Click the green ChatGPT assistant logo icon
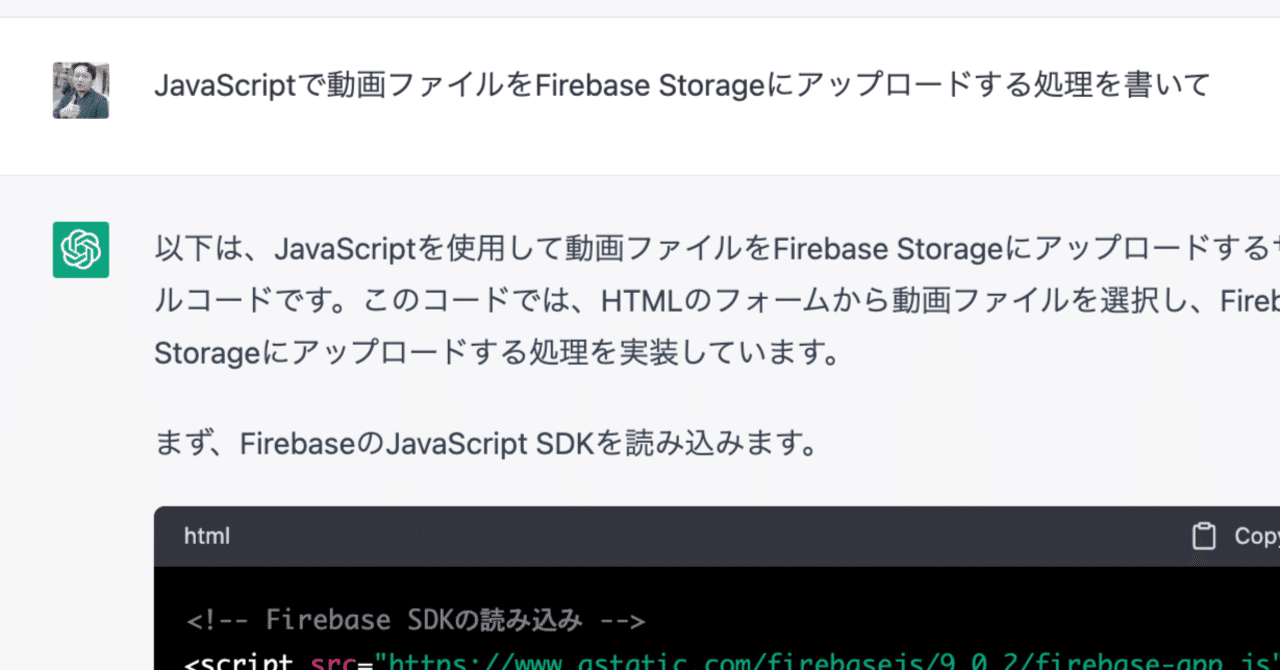This screenshot has height=670, width=1280. coord(81,249)
